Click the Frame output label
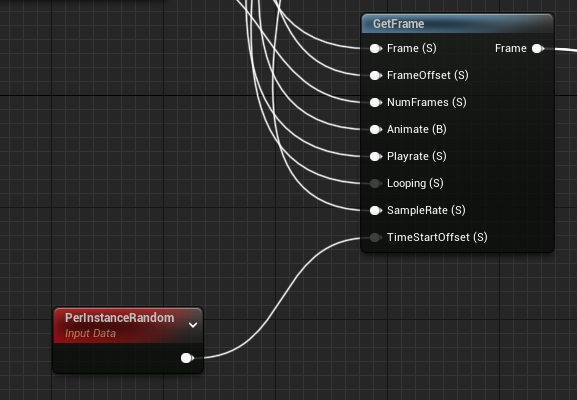 coord(511,49)
